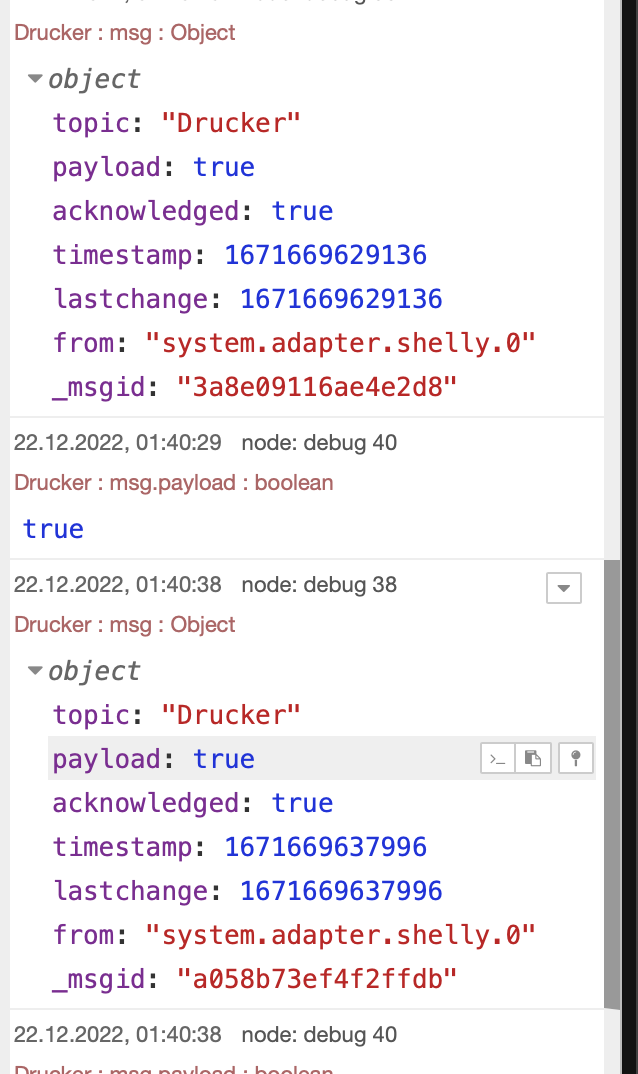
Task: Click the debug sidebar scrollbar thumb
Action: 612,784
